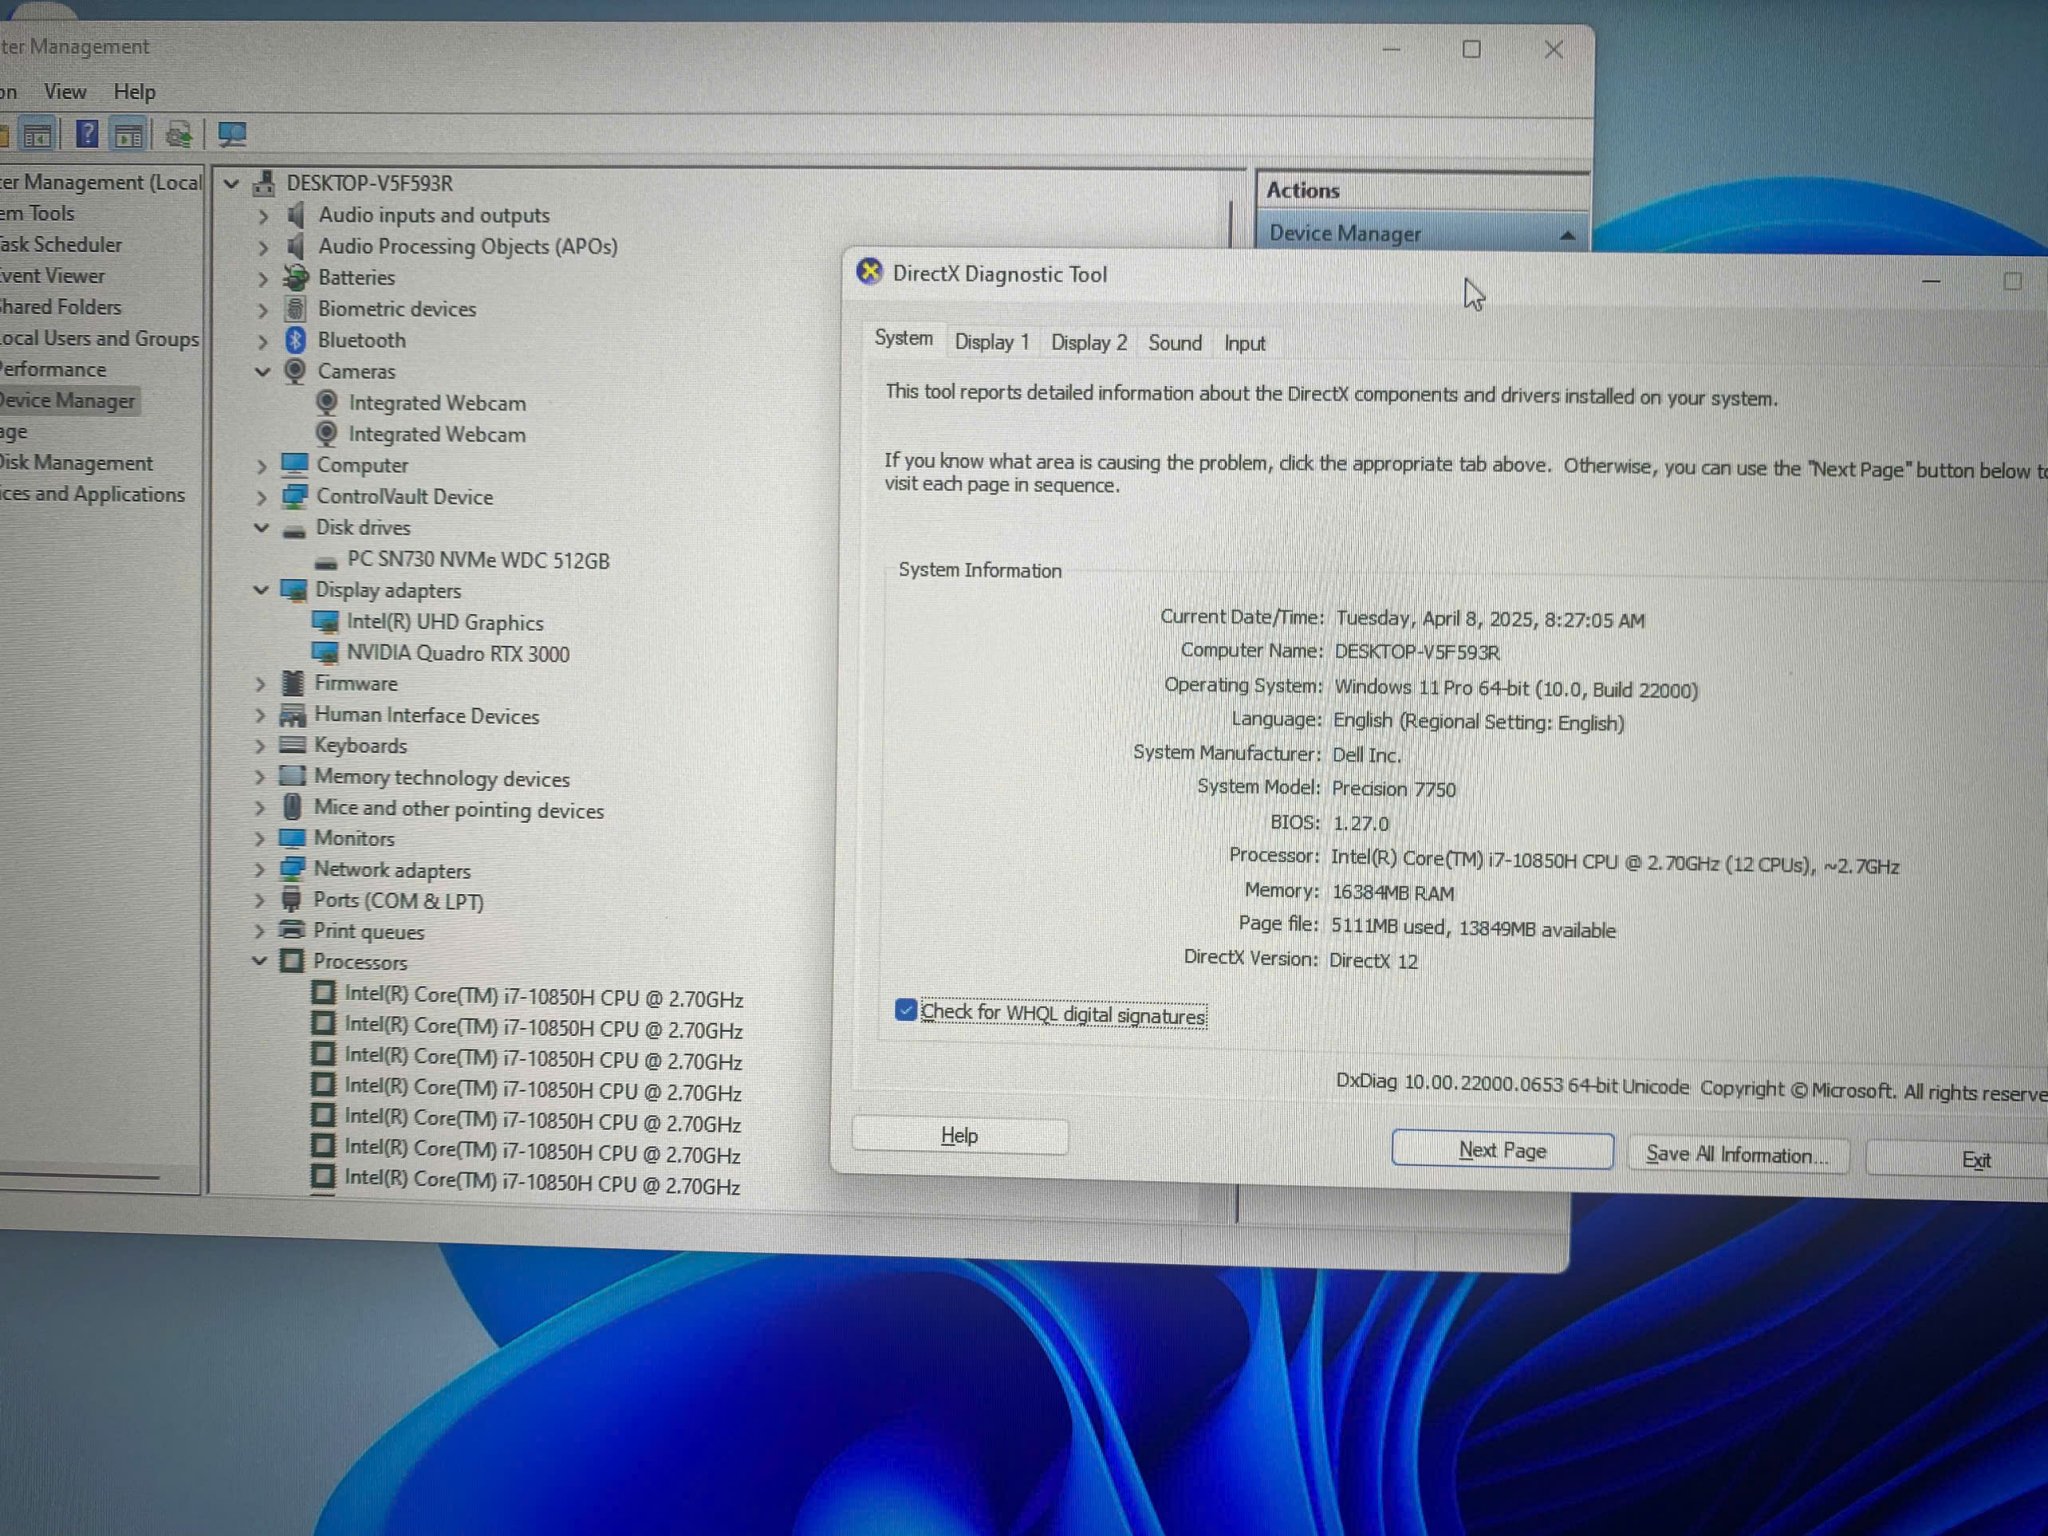Open the Sound tab in DxDiag
The width and height of the screenshot is (2048, 1536).
[1174, 343]
